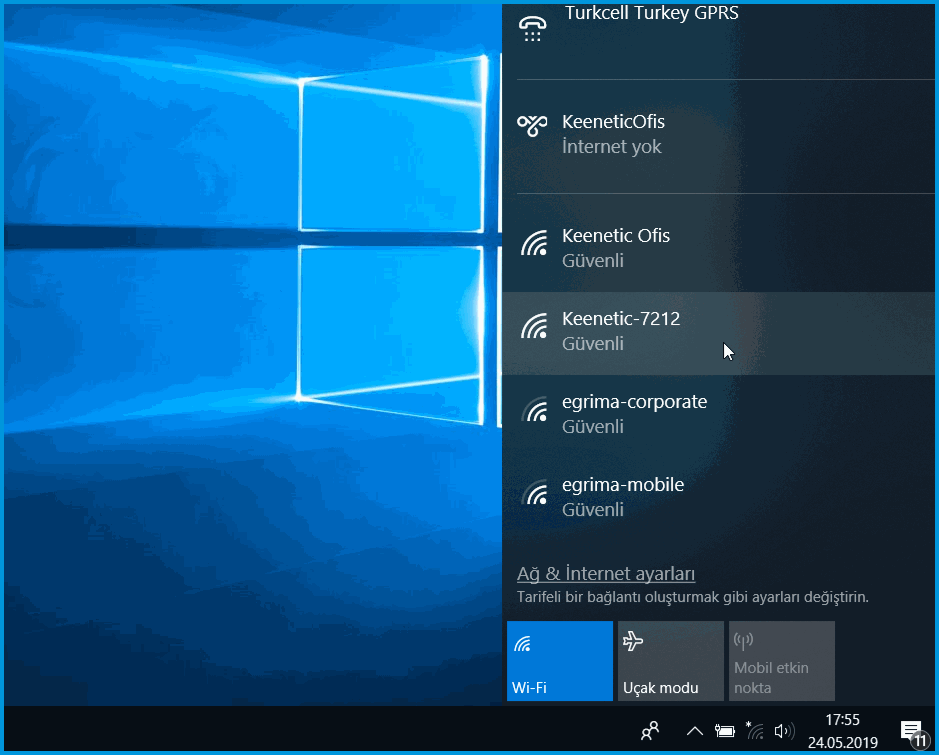Viewport: 939px width, 755px height.
Task: Click the Keenetic Ofis Wi-Fi signal icon
Action: [x=535, y=243]
